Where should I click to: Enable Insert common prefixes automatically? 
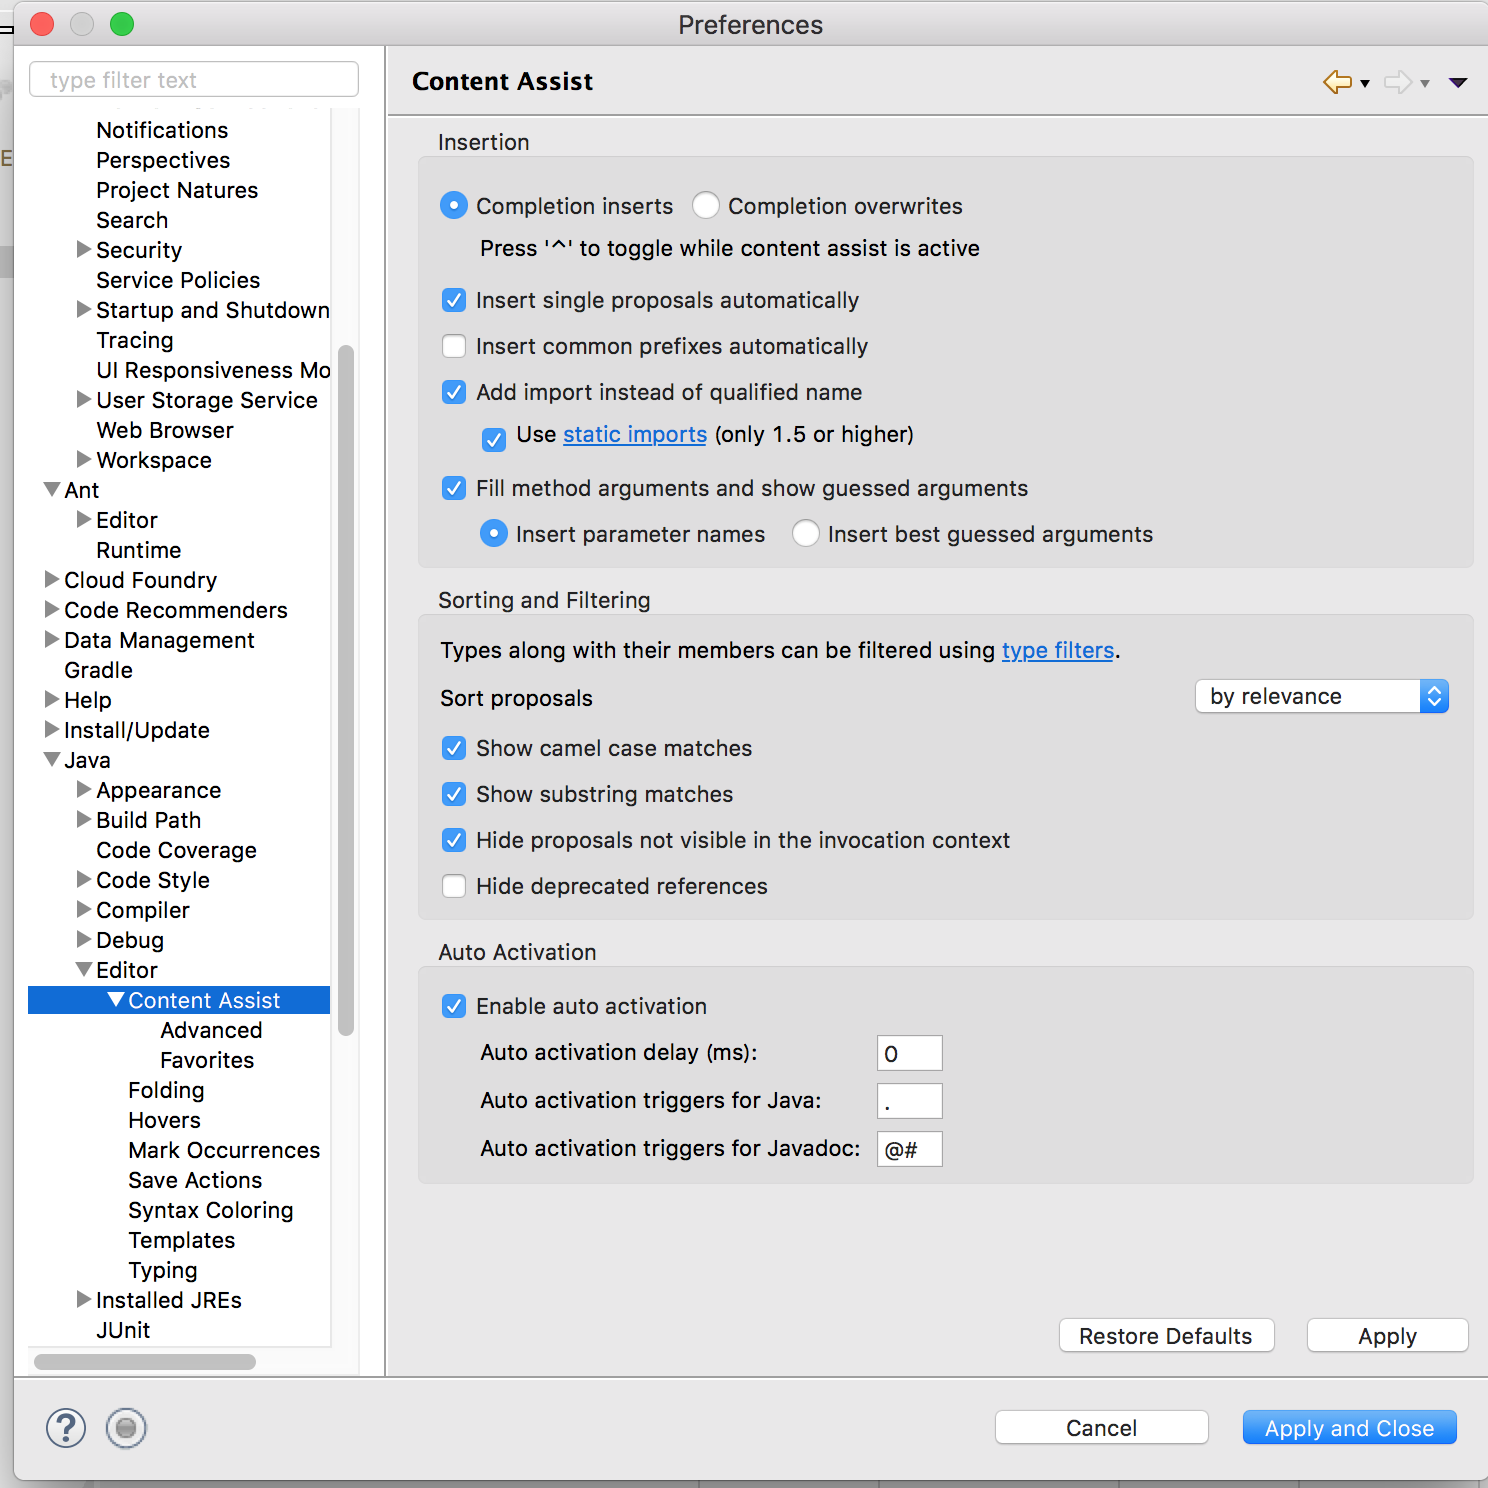[454, 346]
